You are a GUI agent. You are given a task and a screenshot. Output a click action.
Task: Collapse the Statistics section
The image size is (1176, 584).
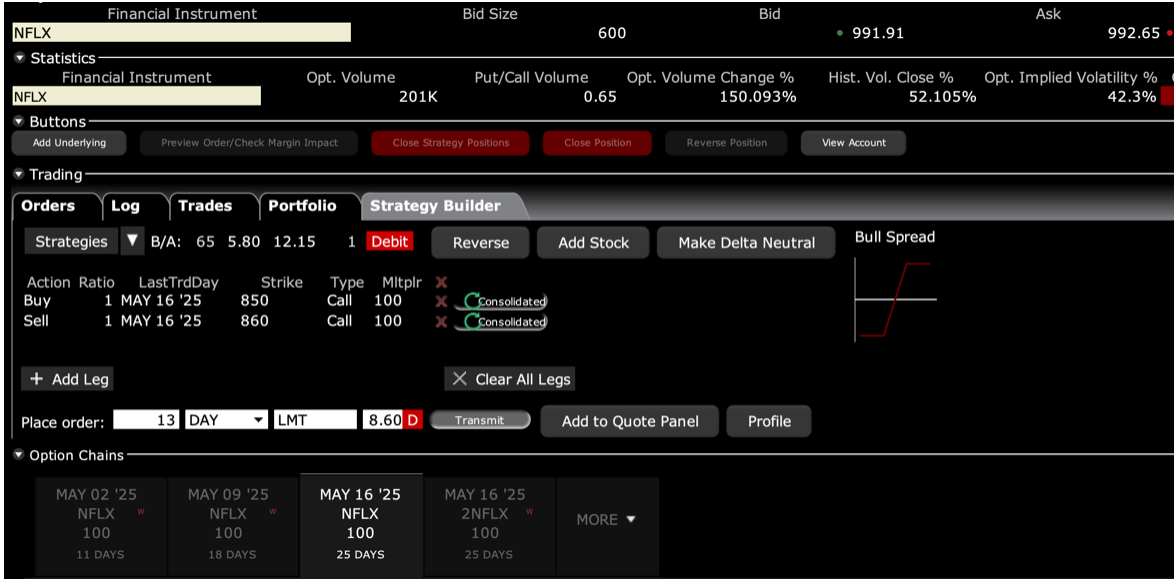(x=20, y=58)
